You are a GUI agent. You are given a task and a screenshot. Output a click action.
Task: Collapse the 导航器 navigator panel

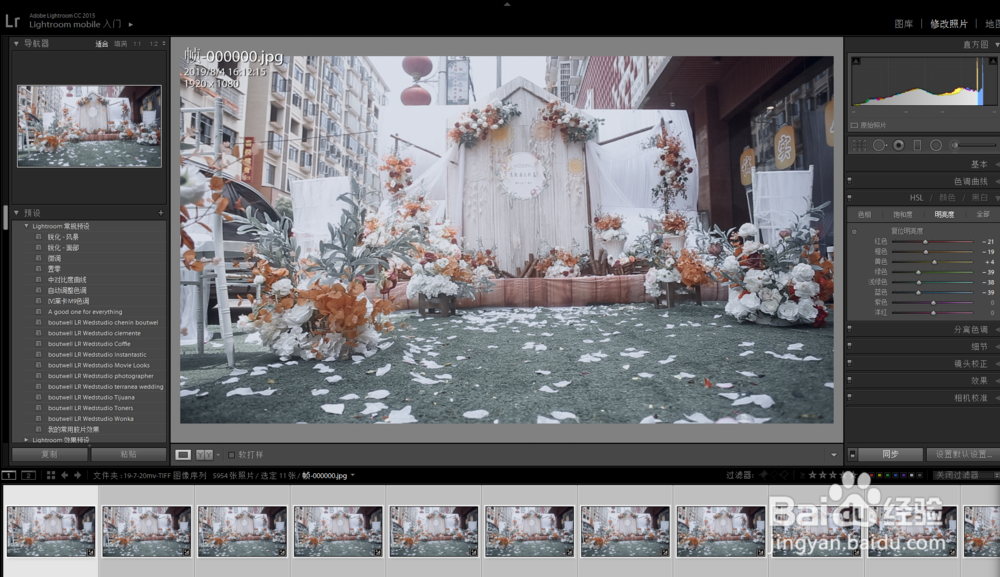coord(16,43)
